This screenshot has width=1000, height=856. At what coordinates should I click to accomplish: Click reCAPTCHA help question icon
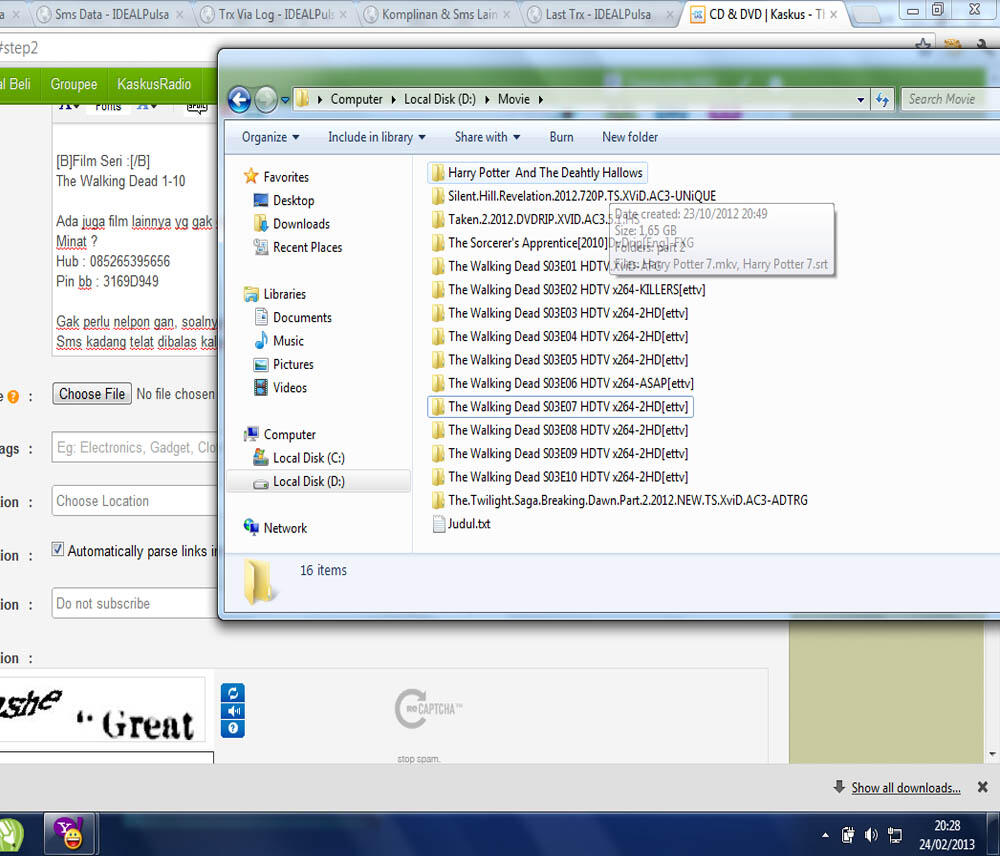pos(233,728)
